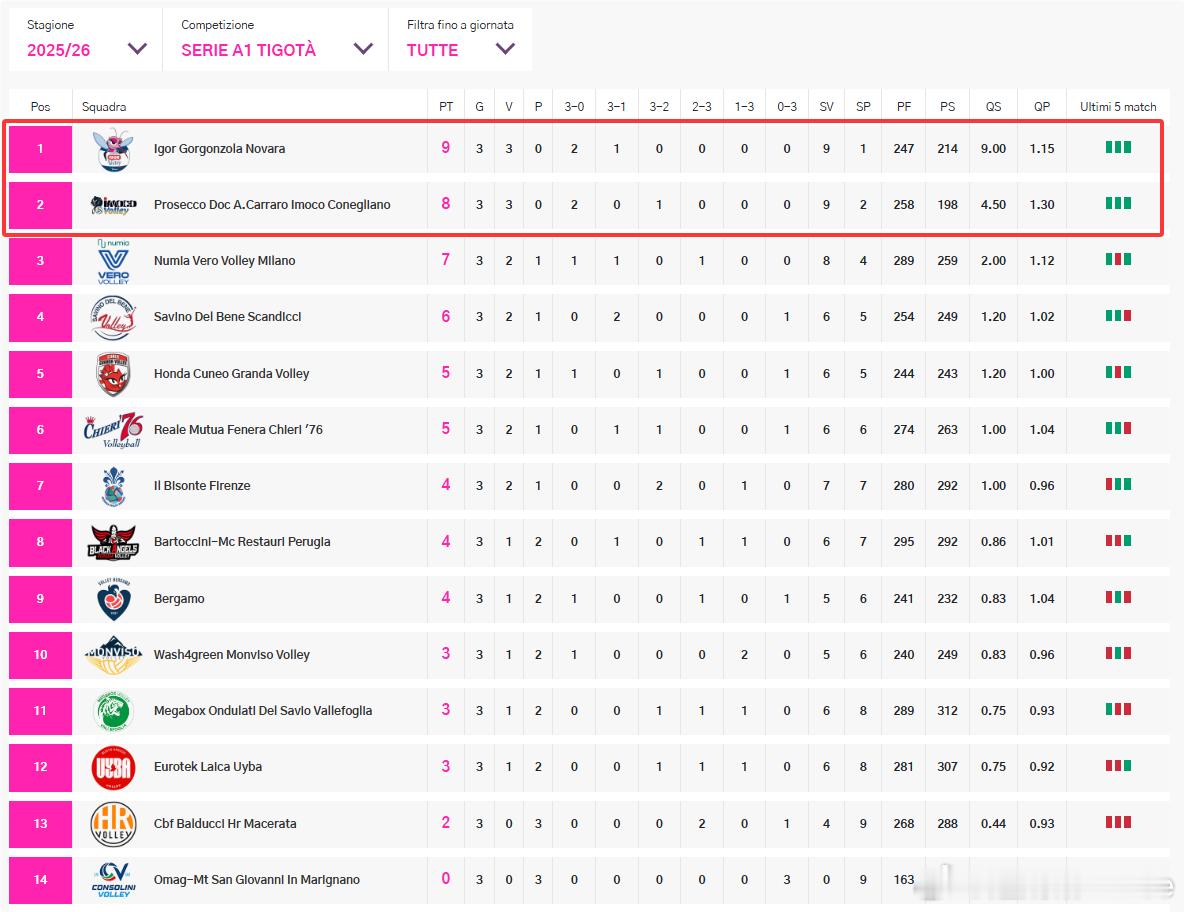Click position 1 pink cell
Image resolution: width=1184 pixels, height=912 pixels.
40,149
